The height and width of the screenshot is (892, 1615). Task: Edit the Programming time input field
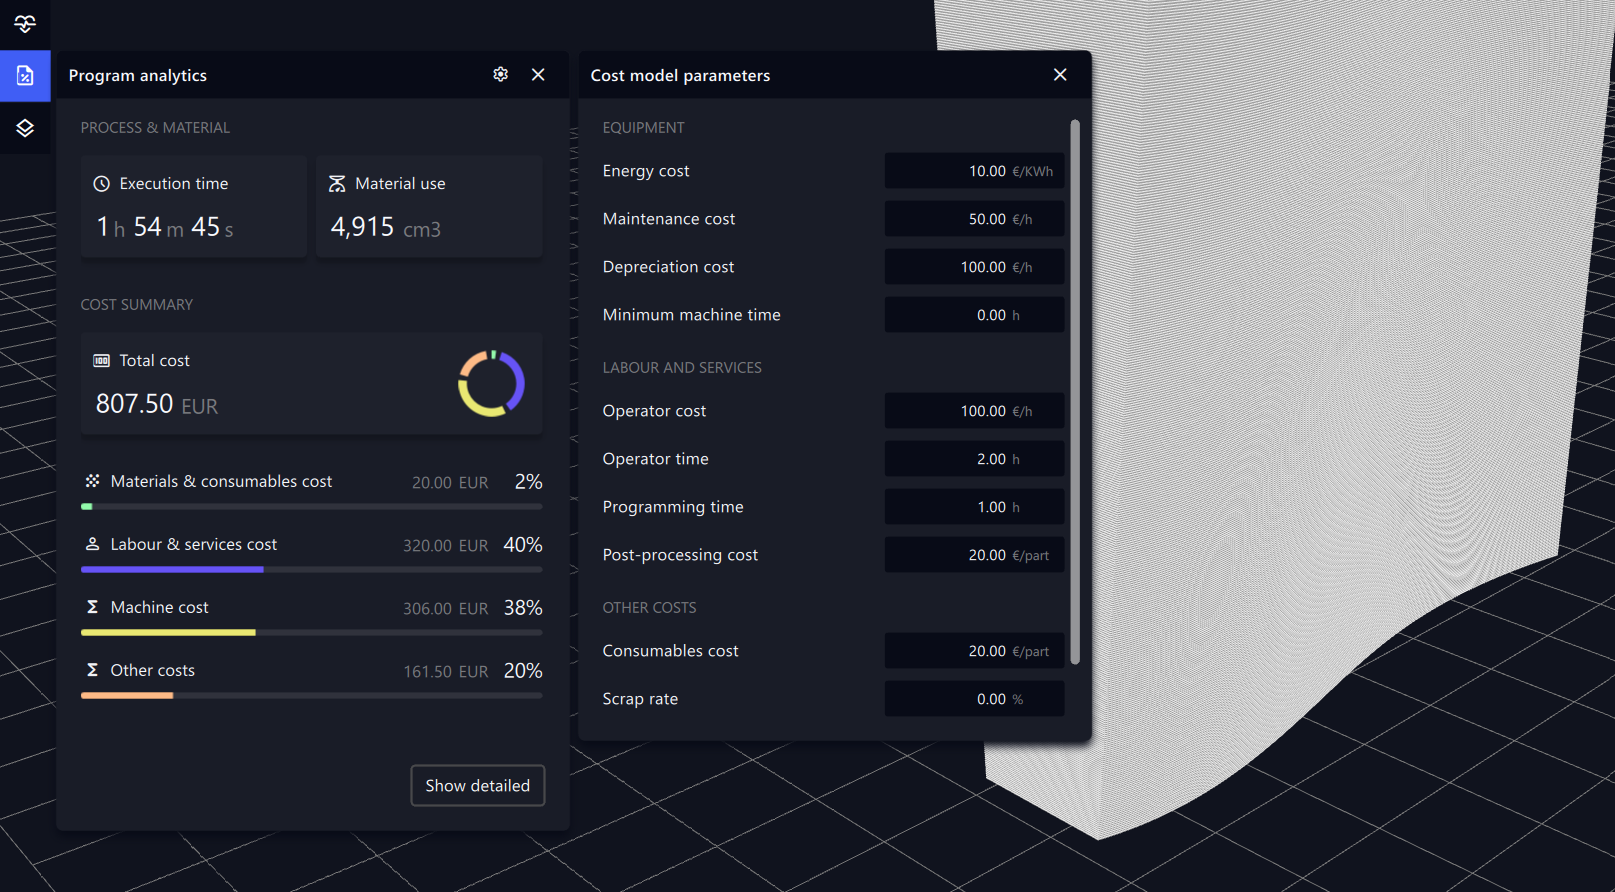(x=974, y=507)
